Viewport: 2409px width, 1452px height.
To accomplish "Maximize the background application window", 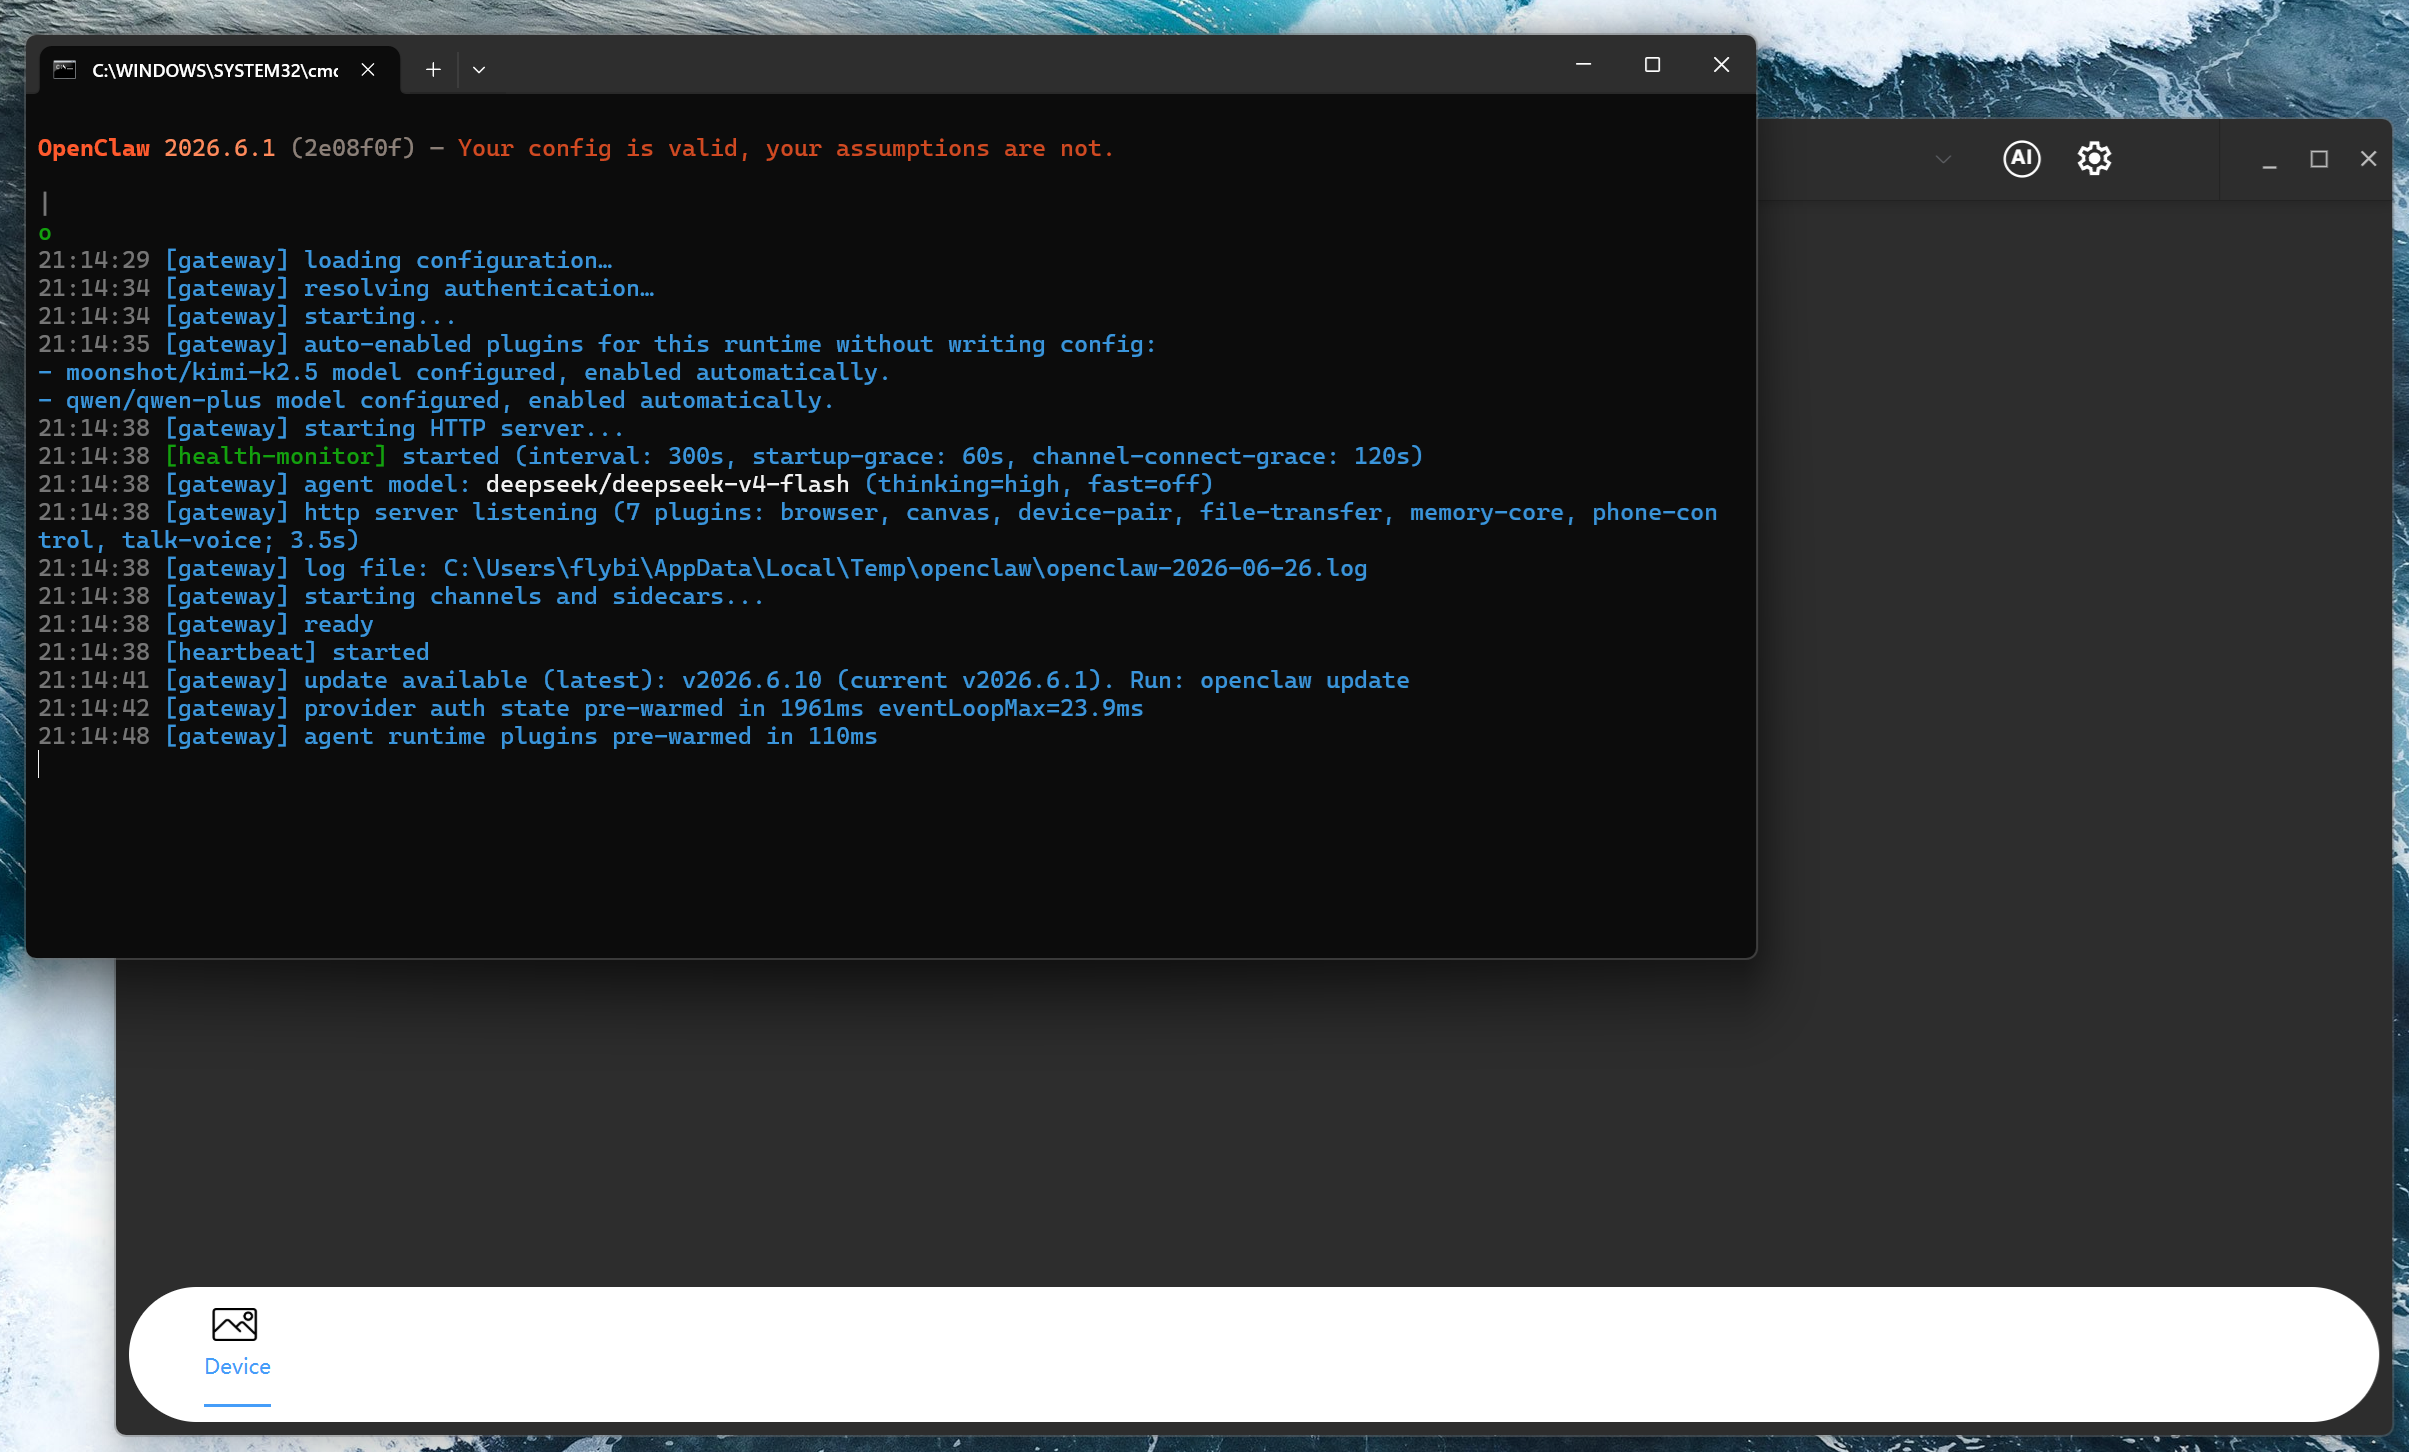I will click(x=2319, y=159).
